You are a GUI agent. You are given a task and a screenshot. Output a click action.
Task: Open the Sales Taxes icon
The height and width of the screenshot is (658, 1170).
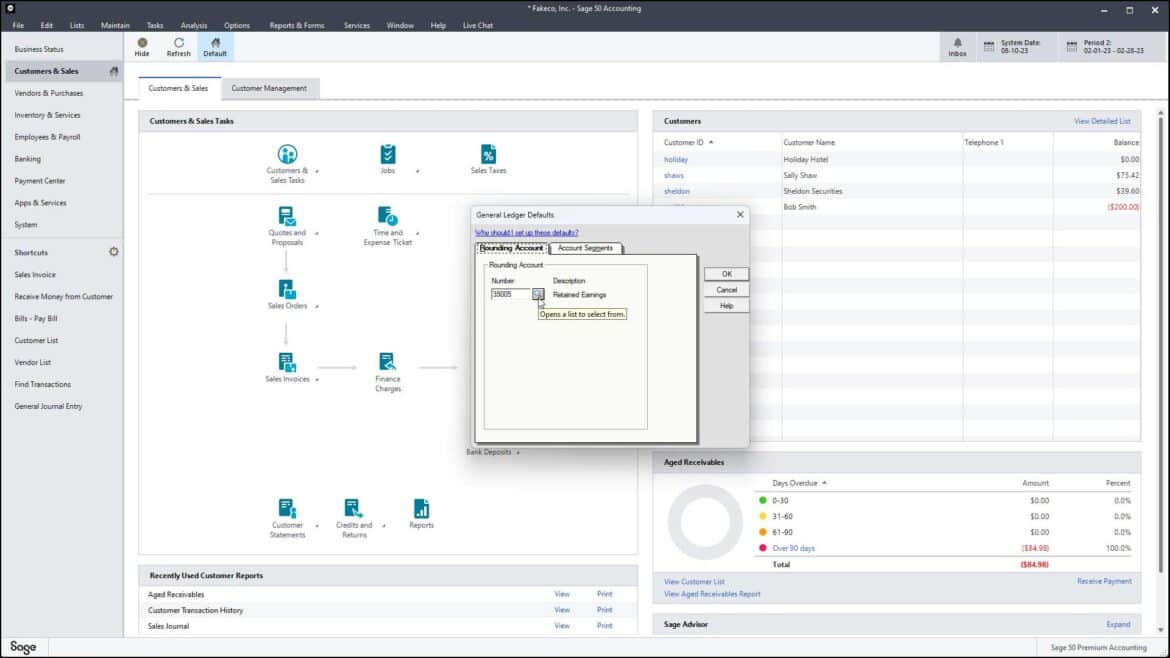pyautogui.click(x=488, y=154)
